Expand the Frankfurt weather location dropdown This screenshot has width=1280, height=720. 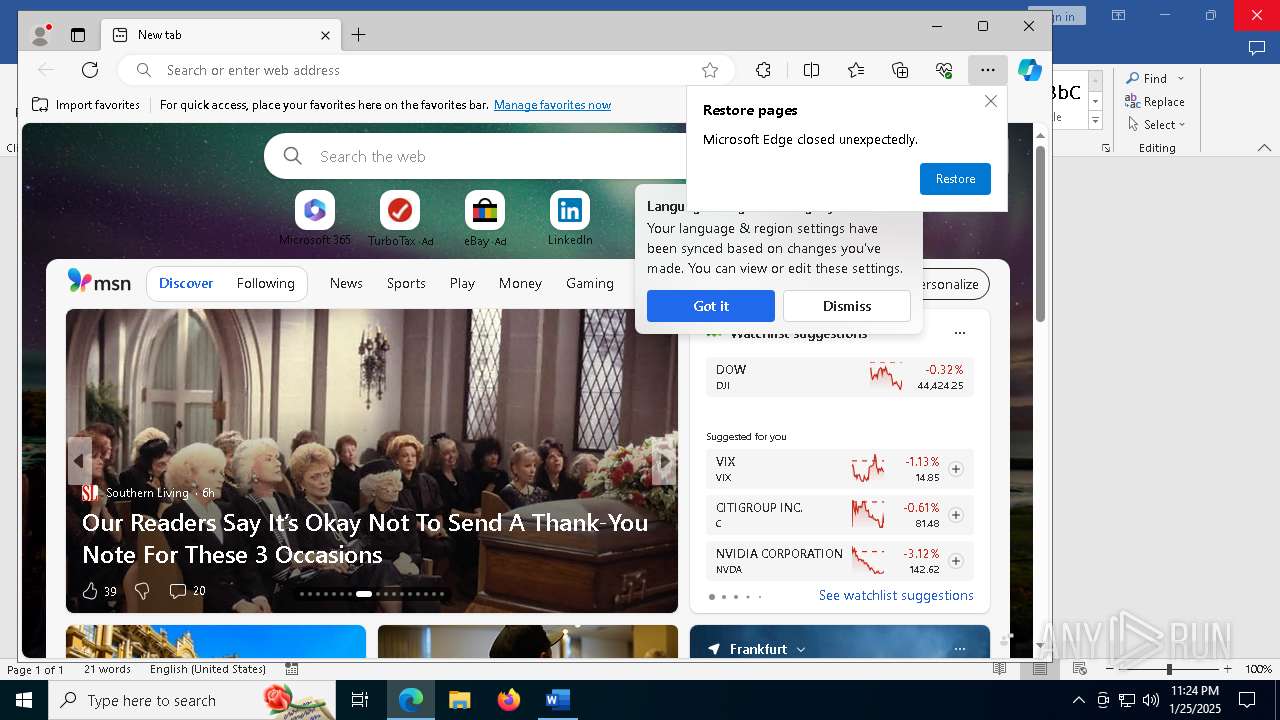(x=800, y=649)
